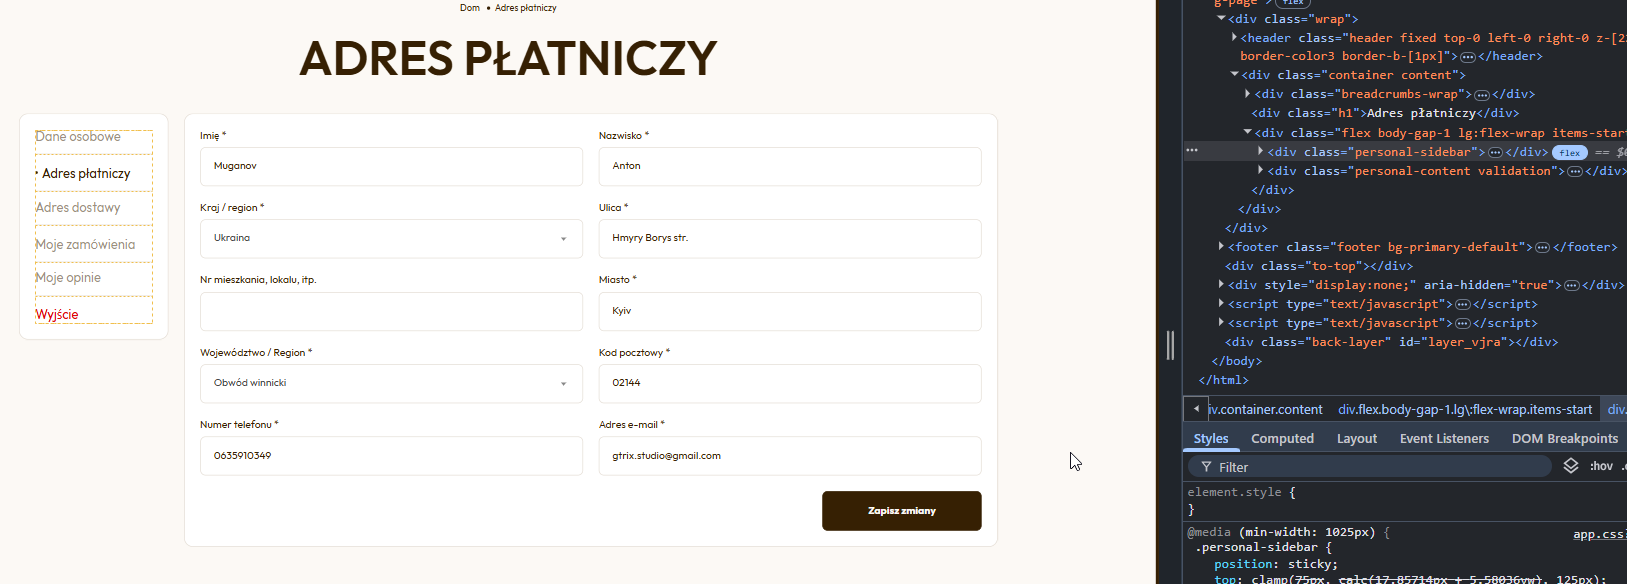
Task: Expand the footer element node
Action: click(x=1221, y=246)
